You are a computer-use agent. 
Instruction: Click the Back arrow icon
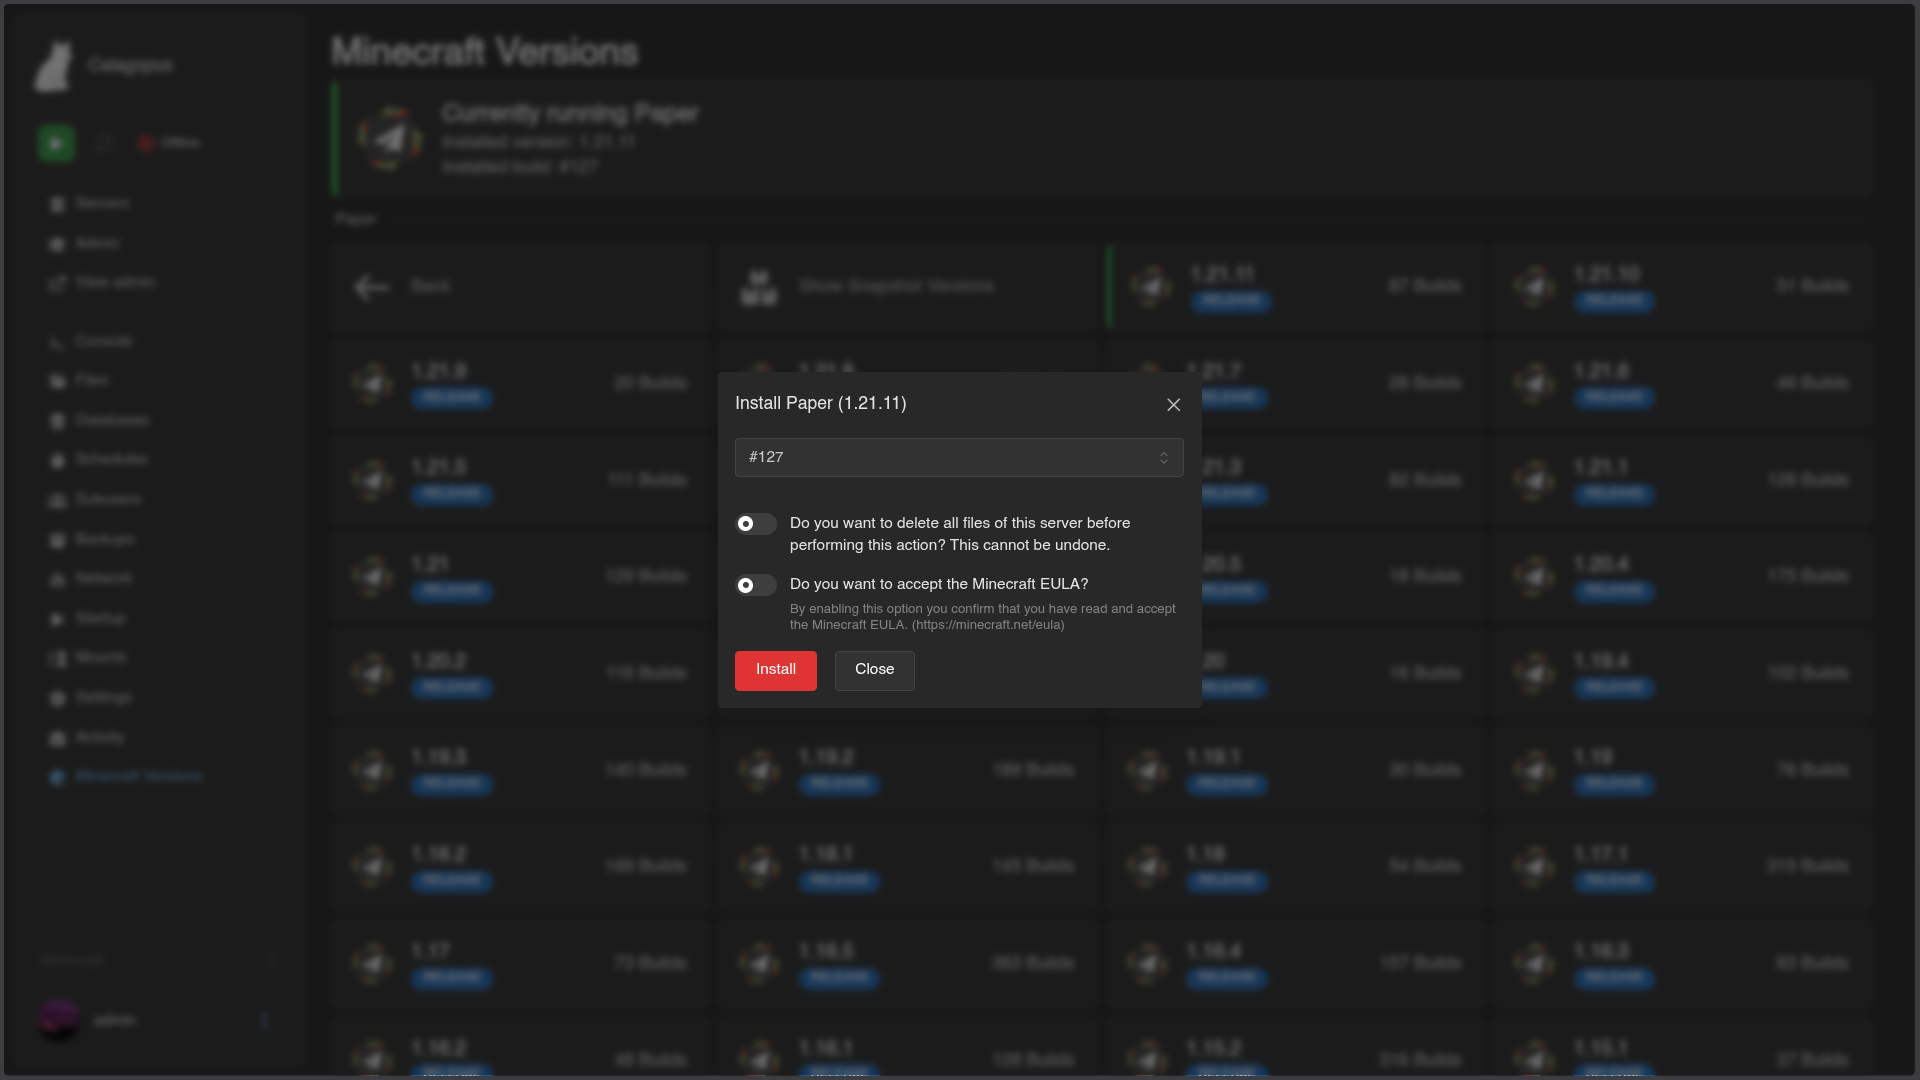(371, 287)
